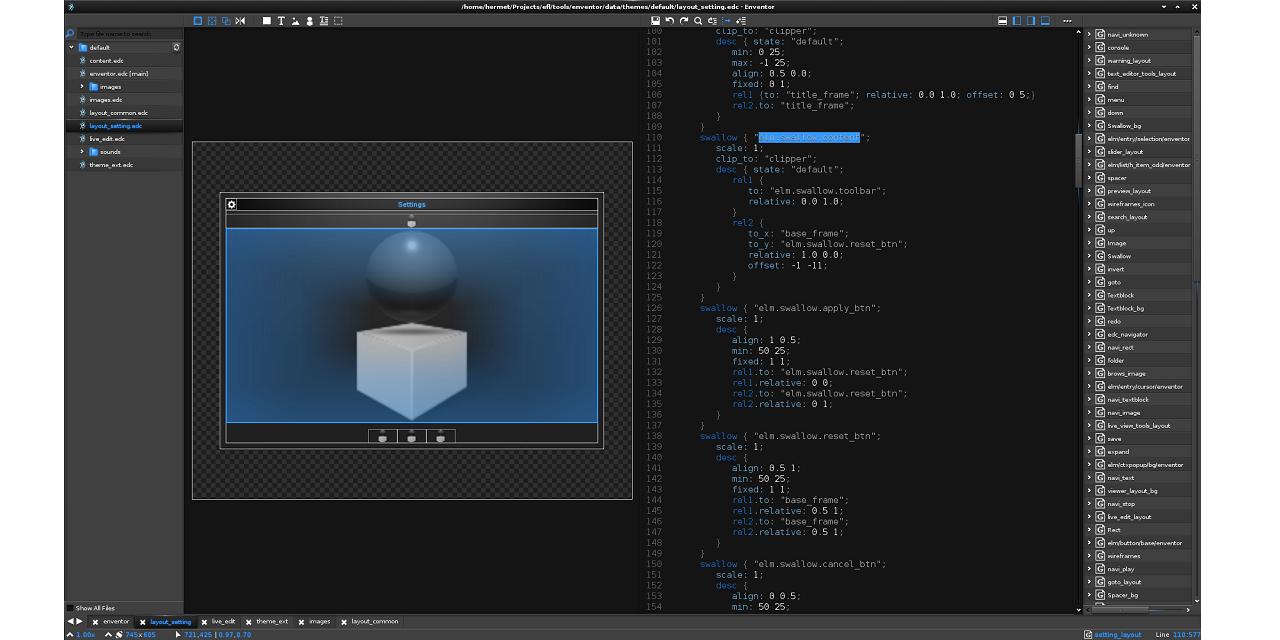Click the Redo arrow icon
The height and width of the screenshot is (640, 1280).
point(684,21)
